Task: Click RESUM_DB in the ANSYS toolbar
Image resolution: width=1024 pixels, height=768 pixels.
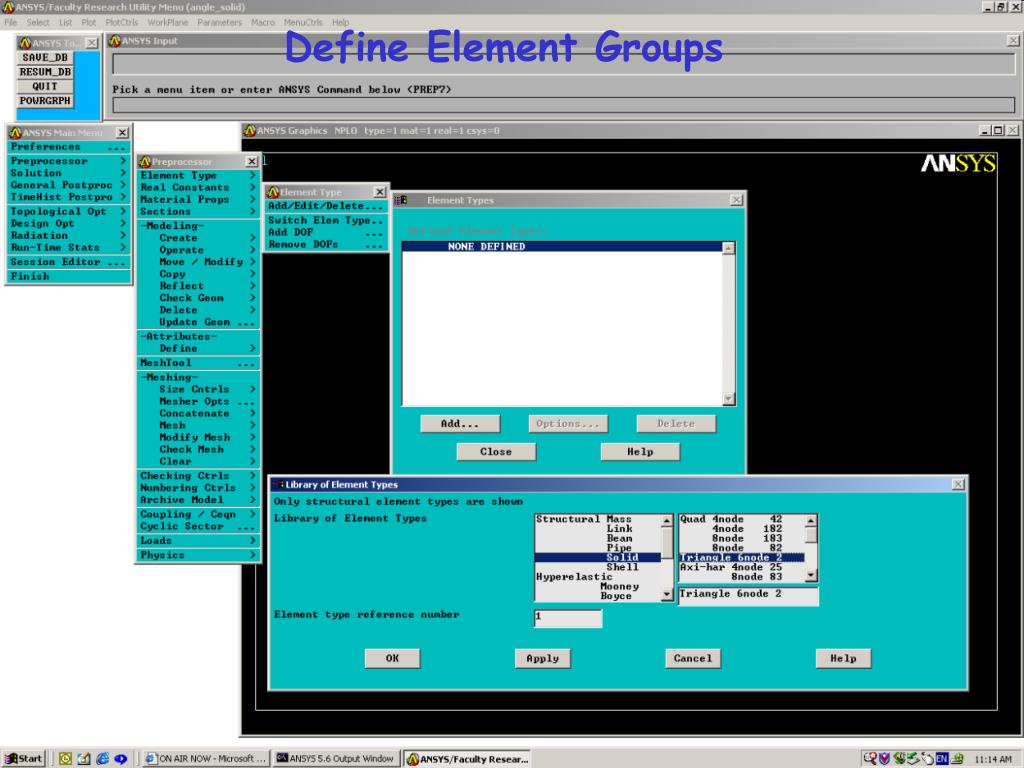Action: click(x=45, y=72)
